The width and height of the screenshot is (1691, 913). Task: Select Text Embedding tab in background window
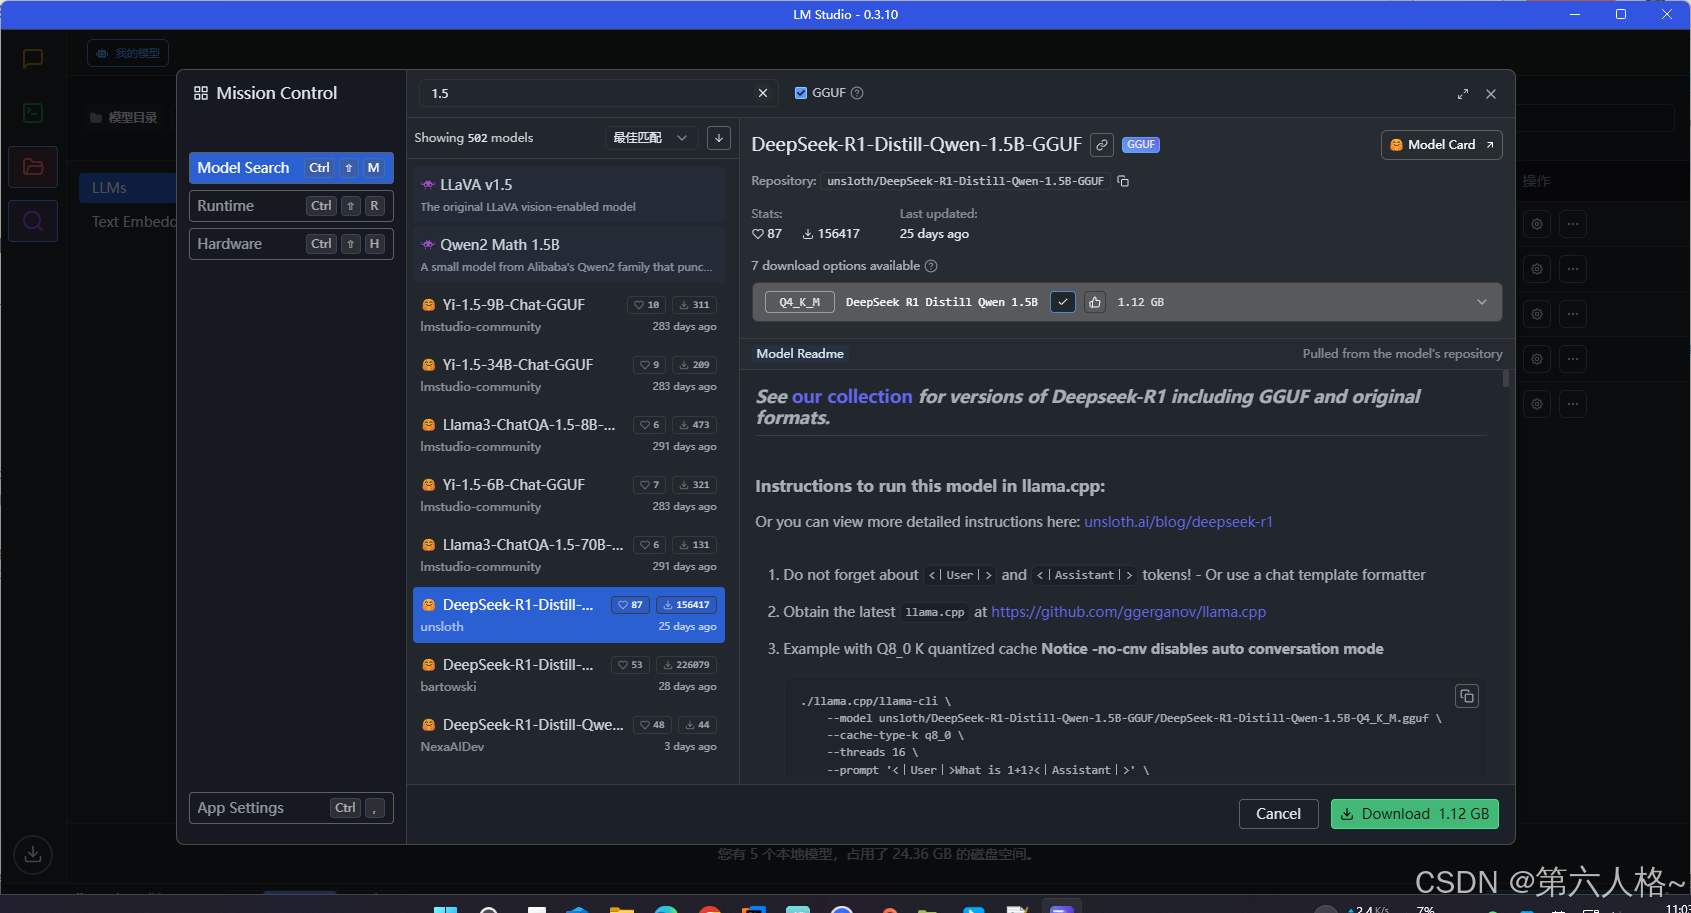133,222
